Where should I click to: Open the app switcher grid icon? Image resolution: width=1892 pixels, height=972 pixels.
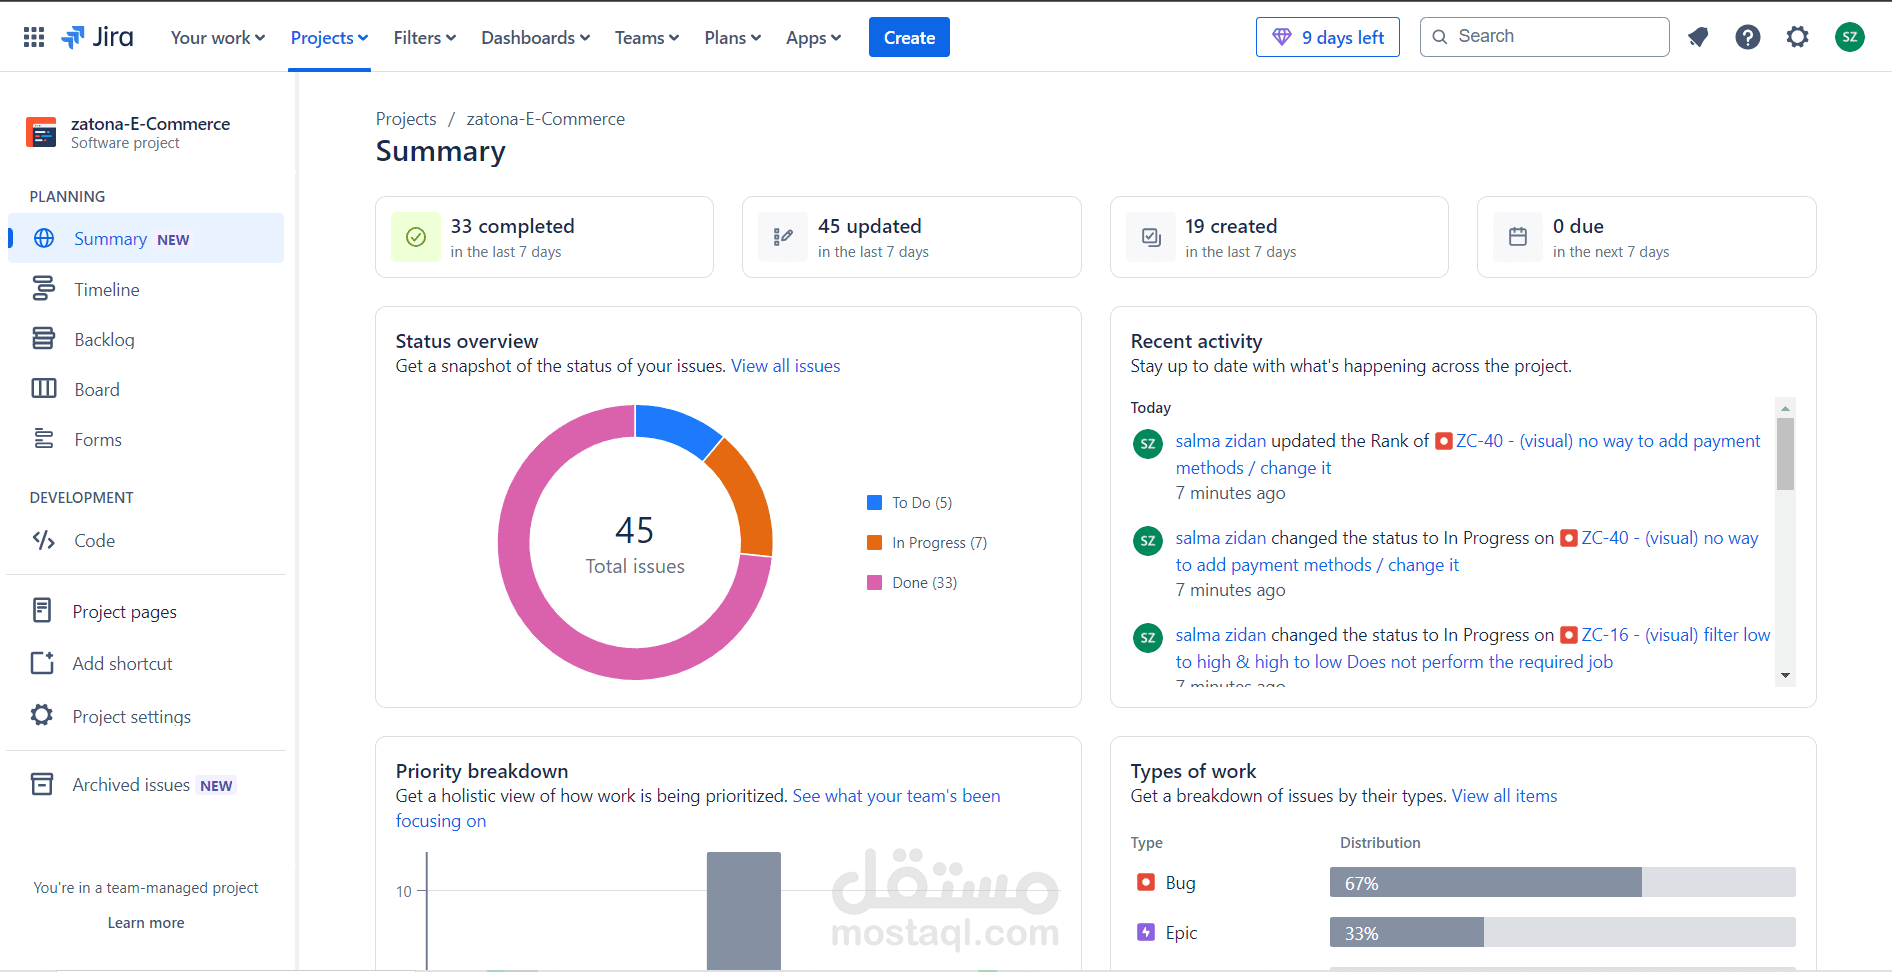34,37
